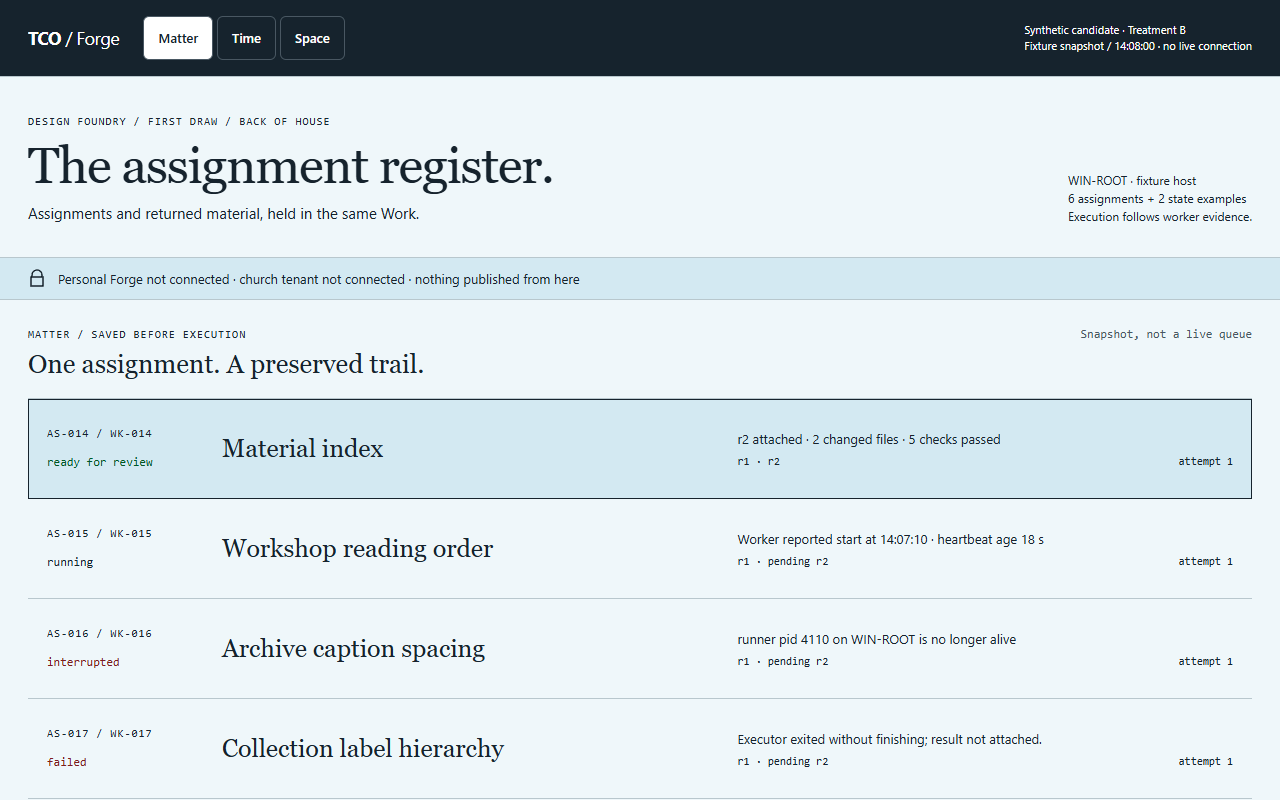
Task: Click the worker start and heartbeat age message
Action: tap(890, 540)
